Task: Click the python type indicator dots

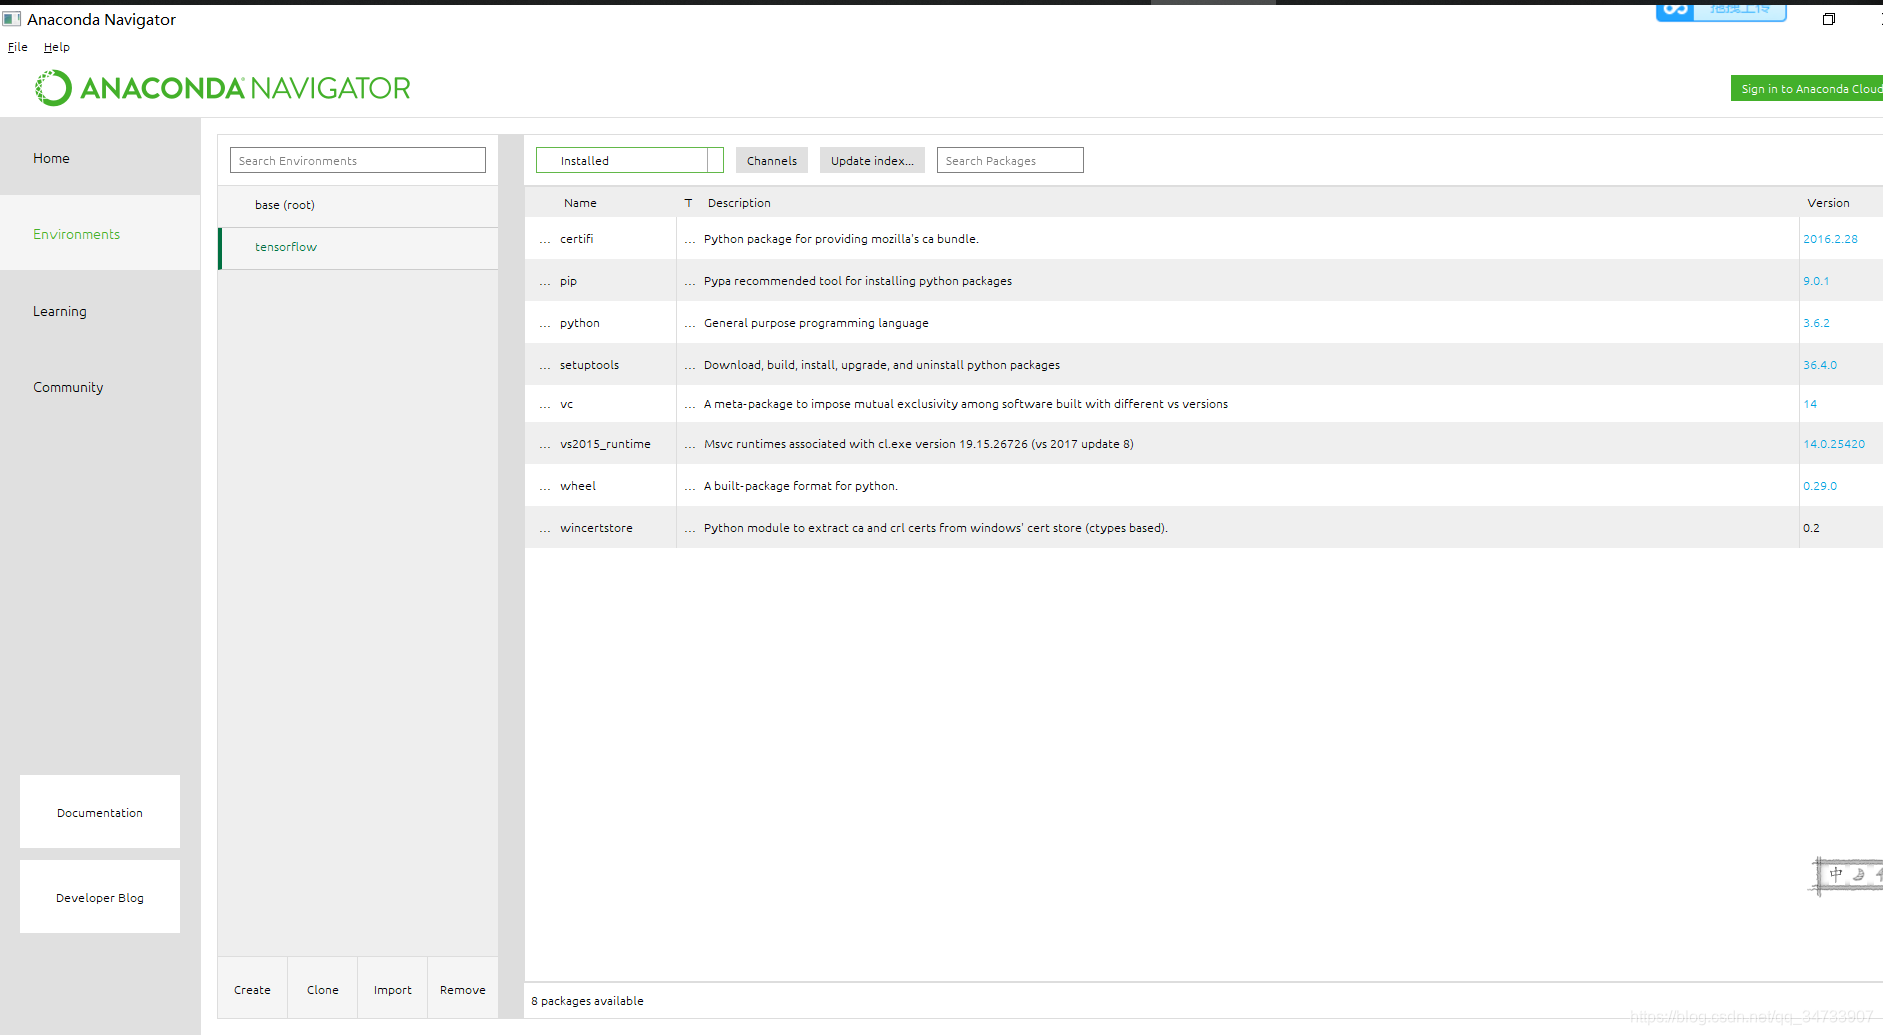Action: [690, 324]
